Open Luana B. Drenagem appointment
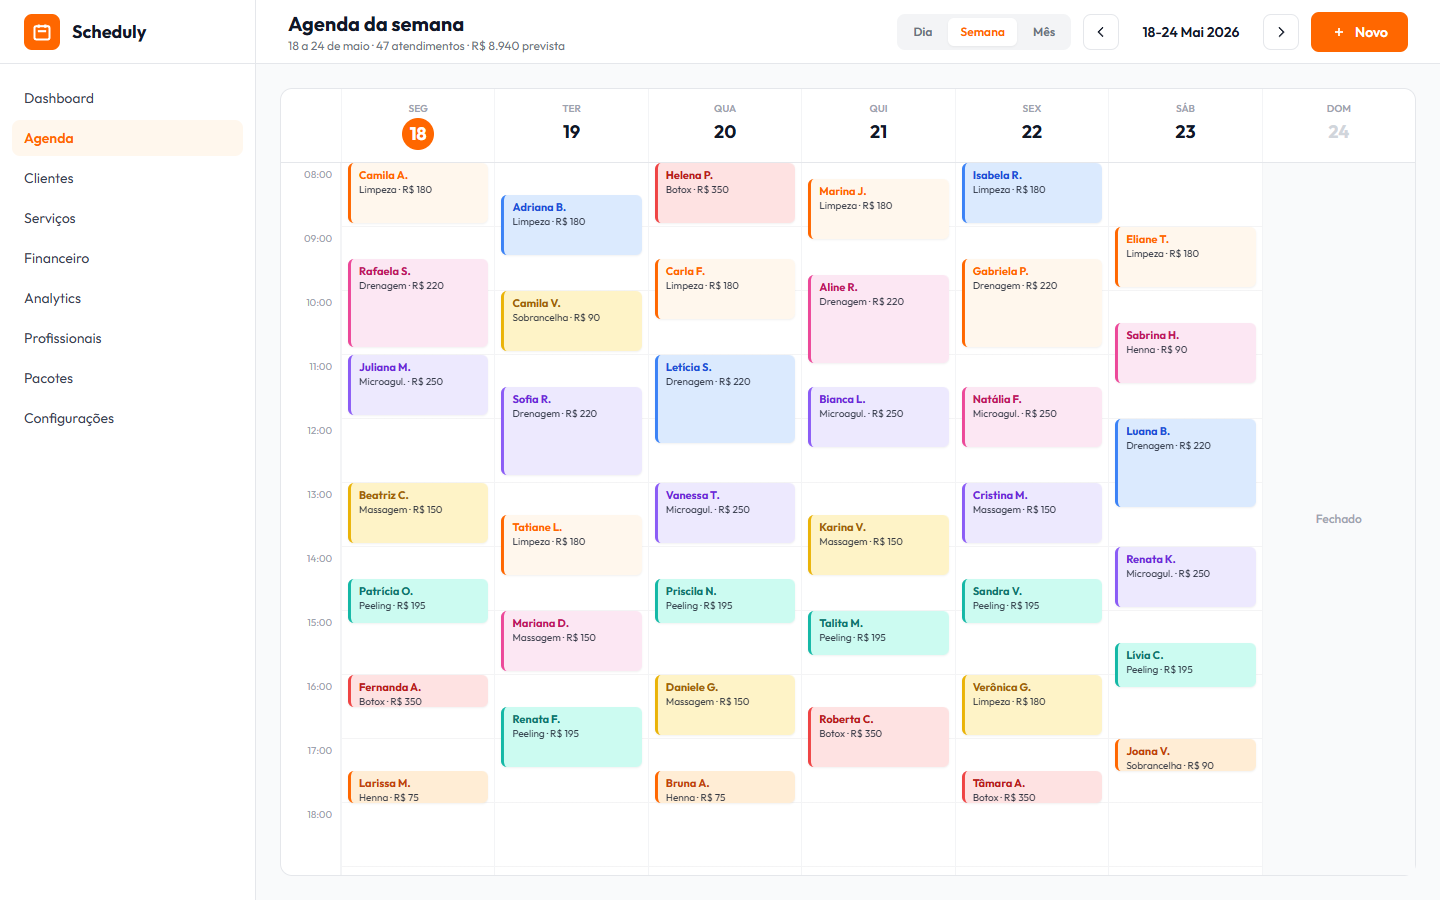The image size is (1440, 900). click(x=1185, y=463)
